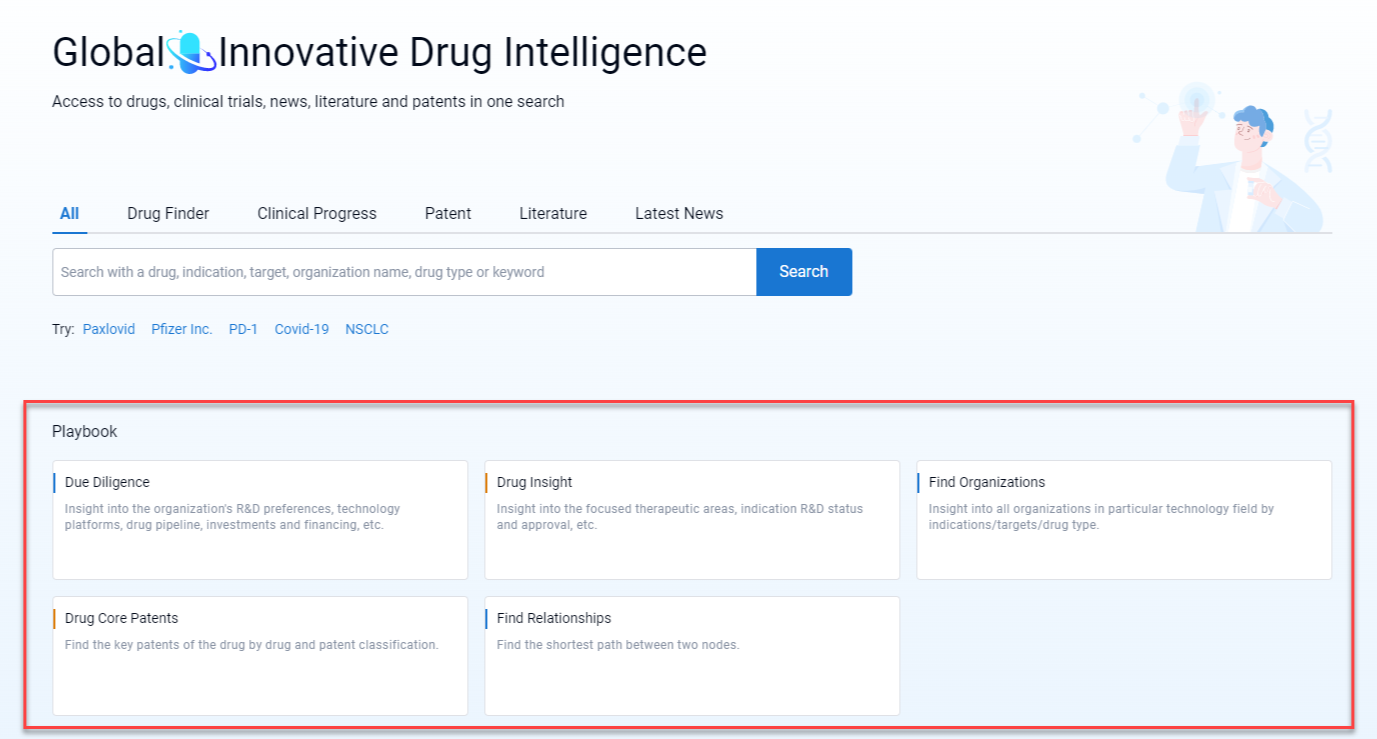The height and width of the screenshot is (739, 1377).
Task: Click the blue Search button
Action: click(804, 272)
